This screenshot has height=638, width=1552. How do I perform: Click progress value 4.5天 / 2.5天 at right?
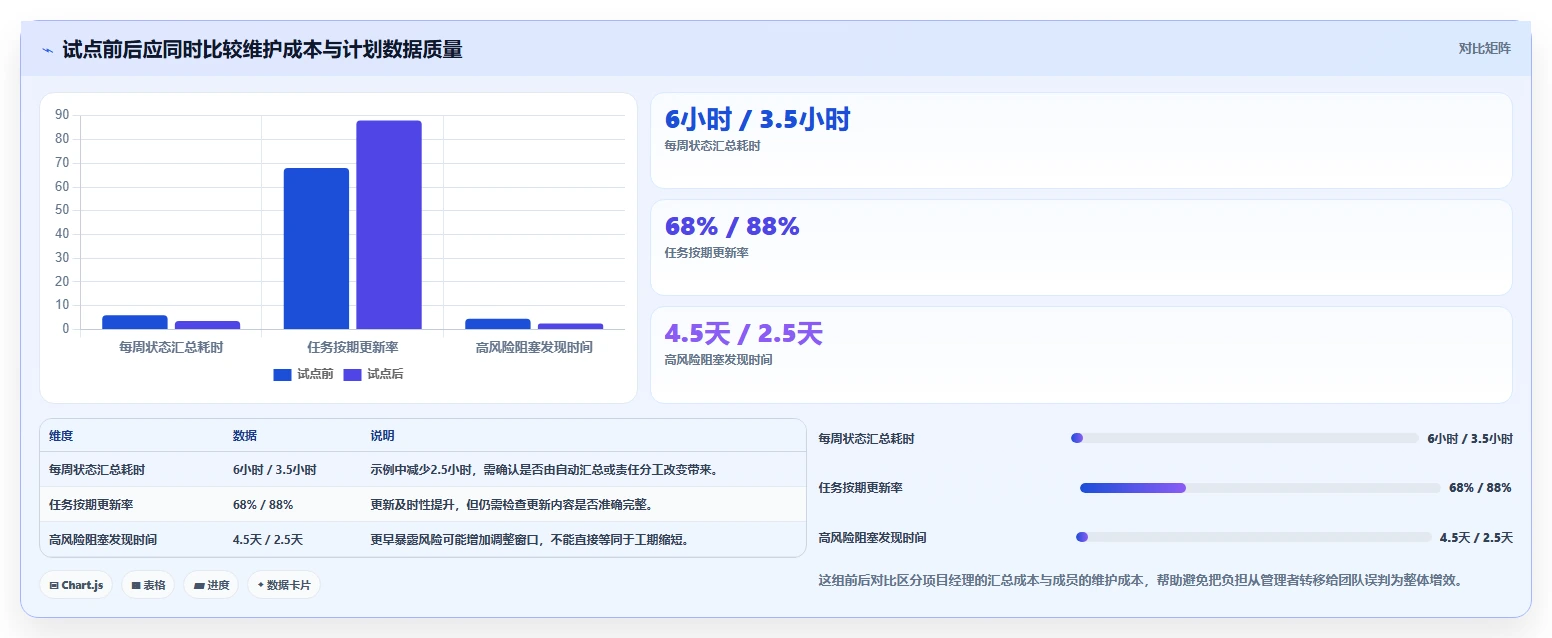[x=1476, y=538]
